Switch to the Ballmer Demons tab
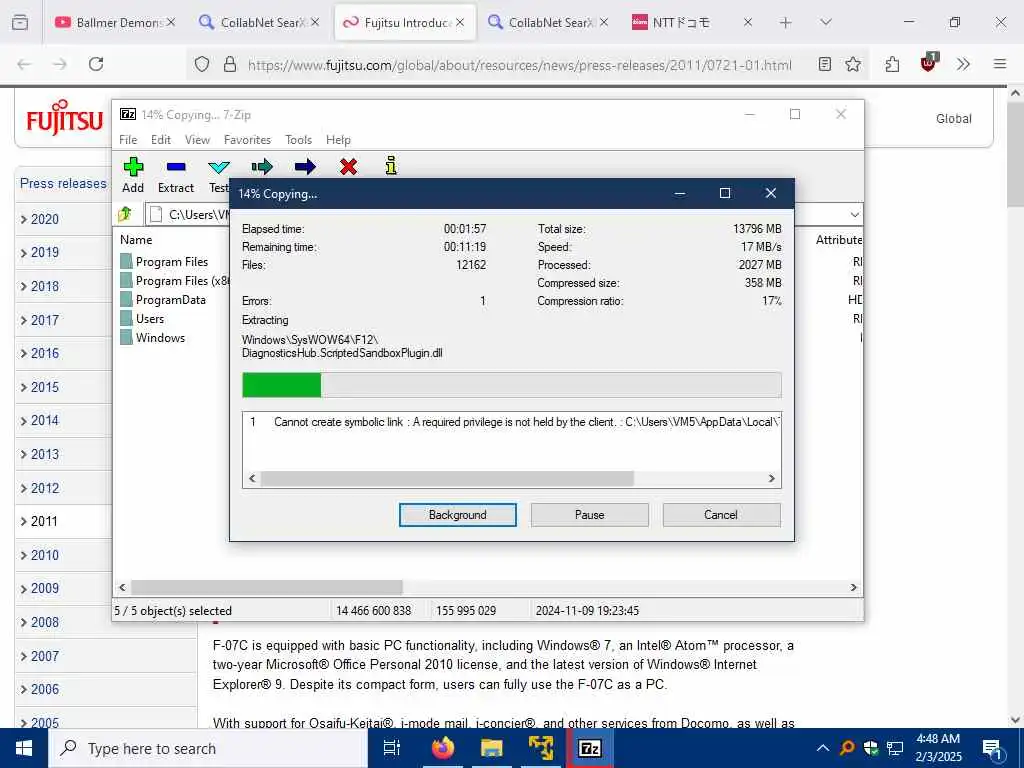Image resolution: width=1024 pixels, height=768 pixels. point(115,23)
